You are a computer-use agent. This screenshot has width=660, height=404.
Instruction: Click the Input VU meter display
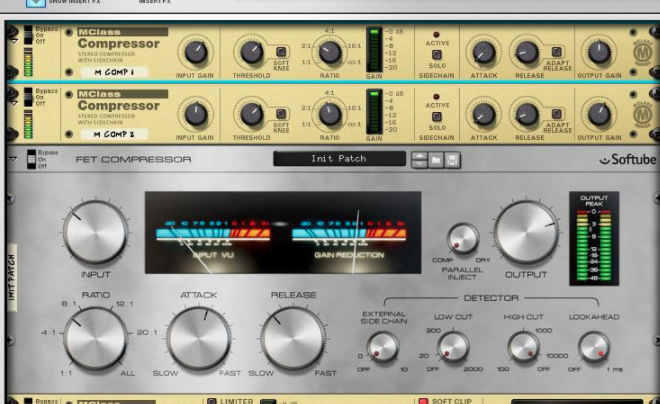(x=213, y=238)
